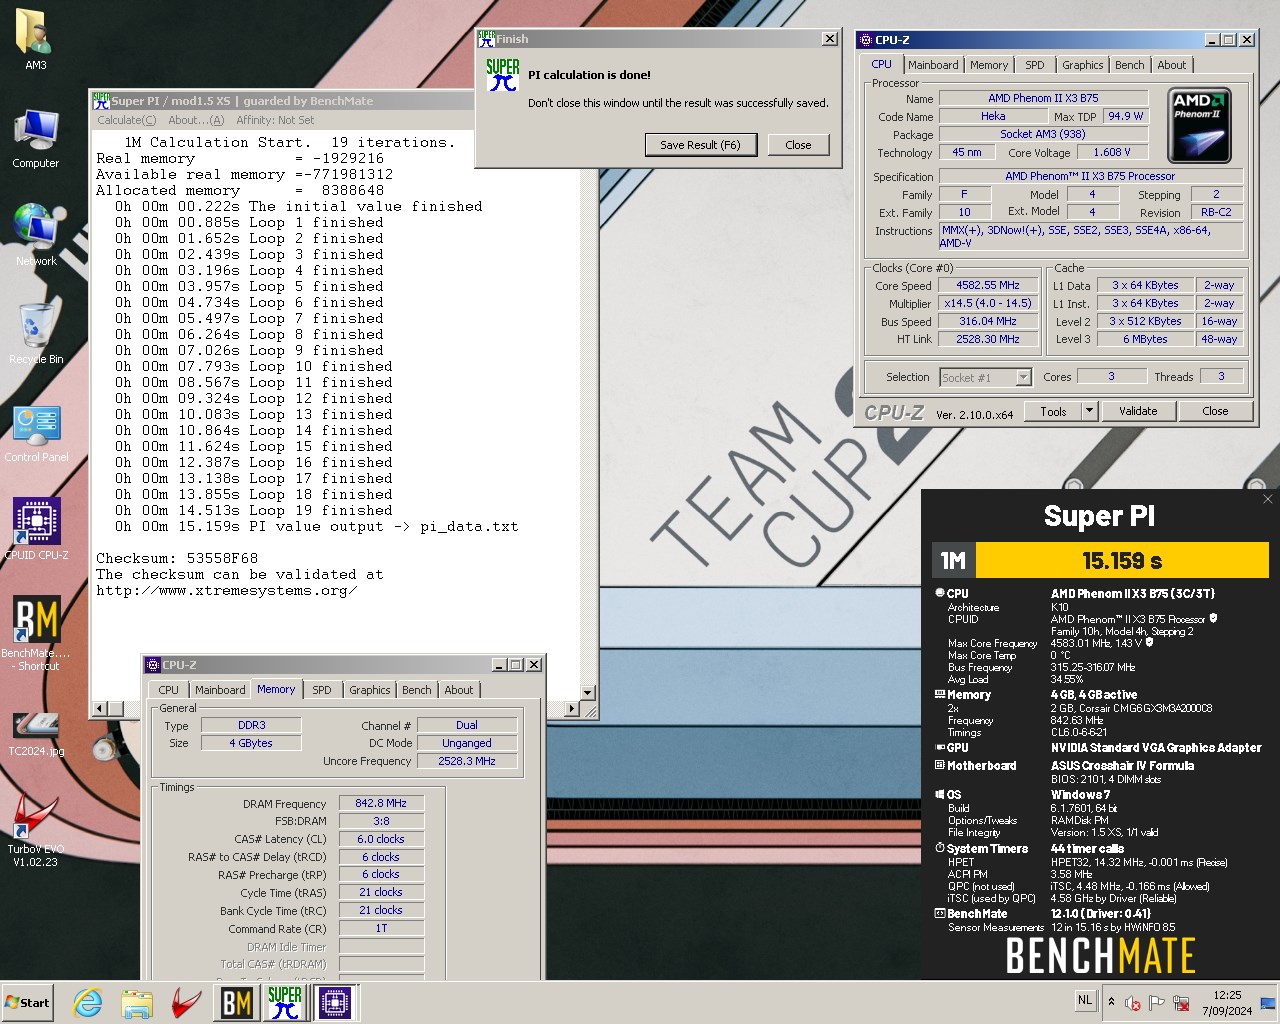
Task: Switch to Graphics tab in the upper CPU-Z window
Action: tap(1083, 65)
